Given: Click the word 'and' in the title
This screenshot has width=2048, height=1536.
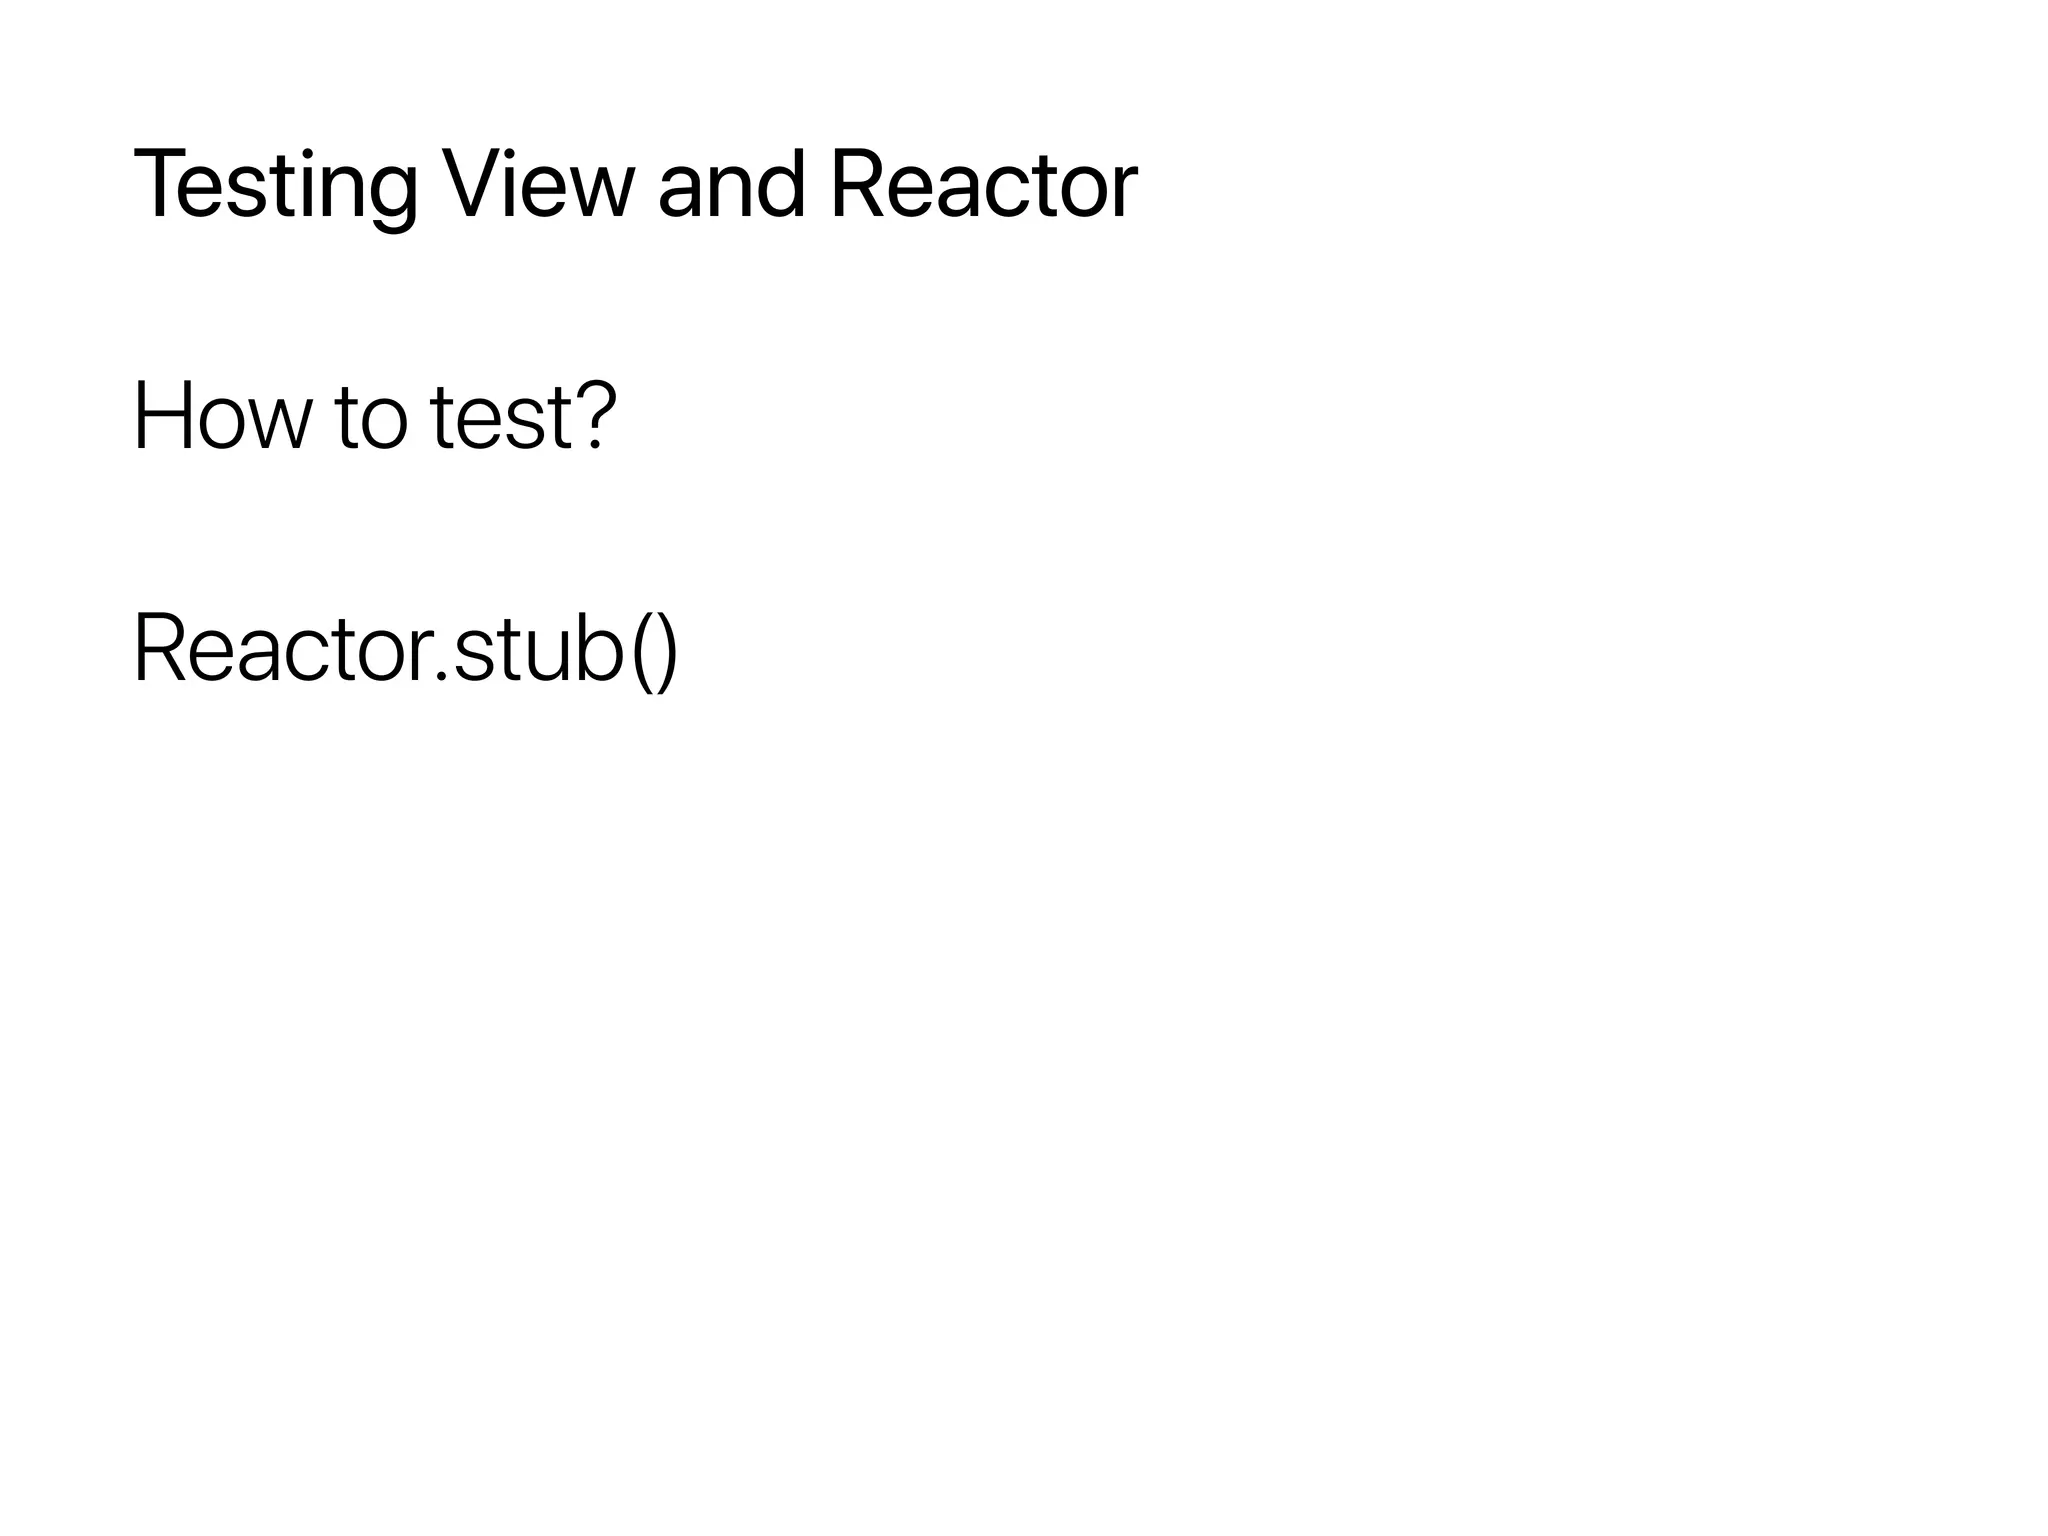Looking at the screenshot, I should coord(731,185).
